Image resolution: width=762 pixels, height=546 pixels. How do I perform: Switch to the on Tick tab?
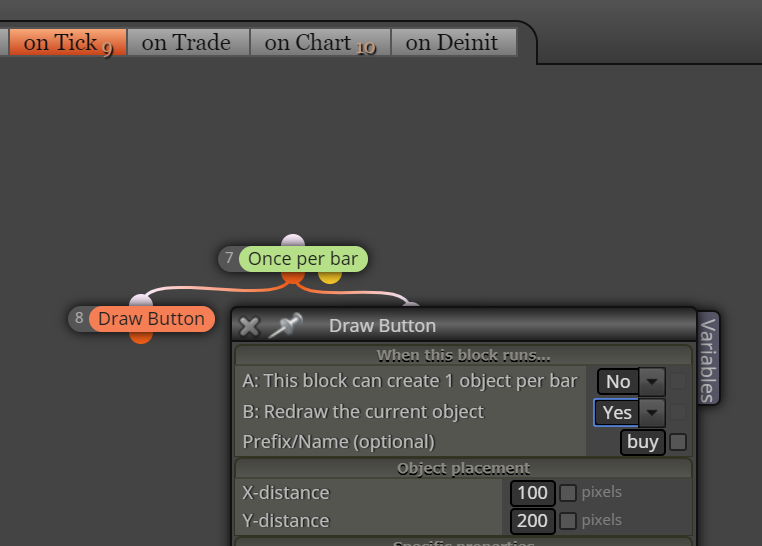point(68,42)
